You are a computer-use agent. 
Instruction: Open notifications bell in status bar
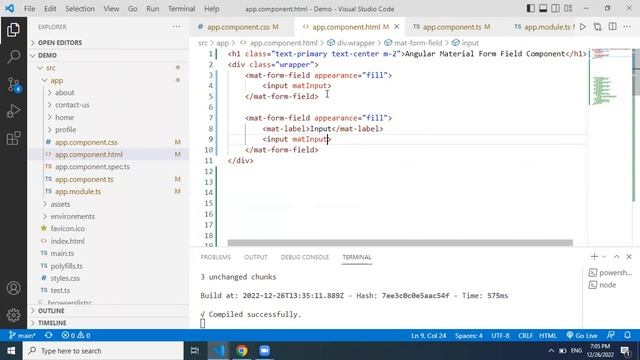point(627,336)
